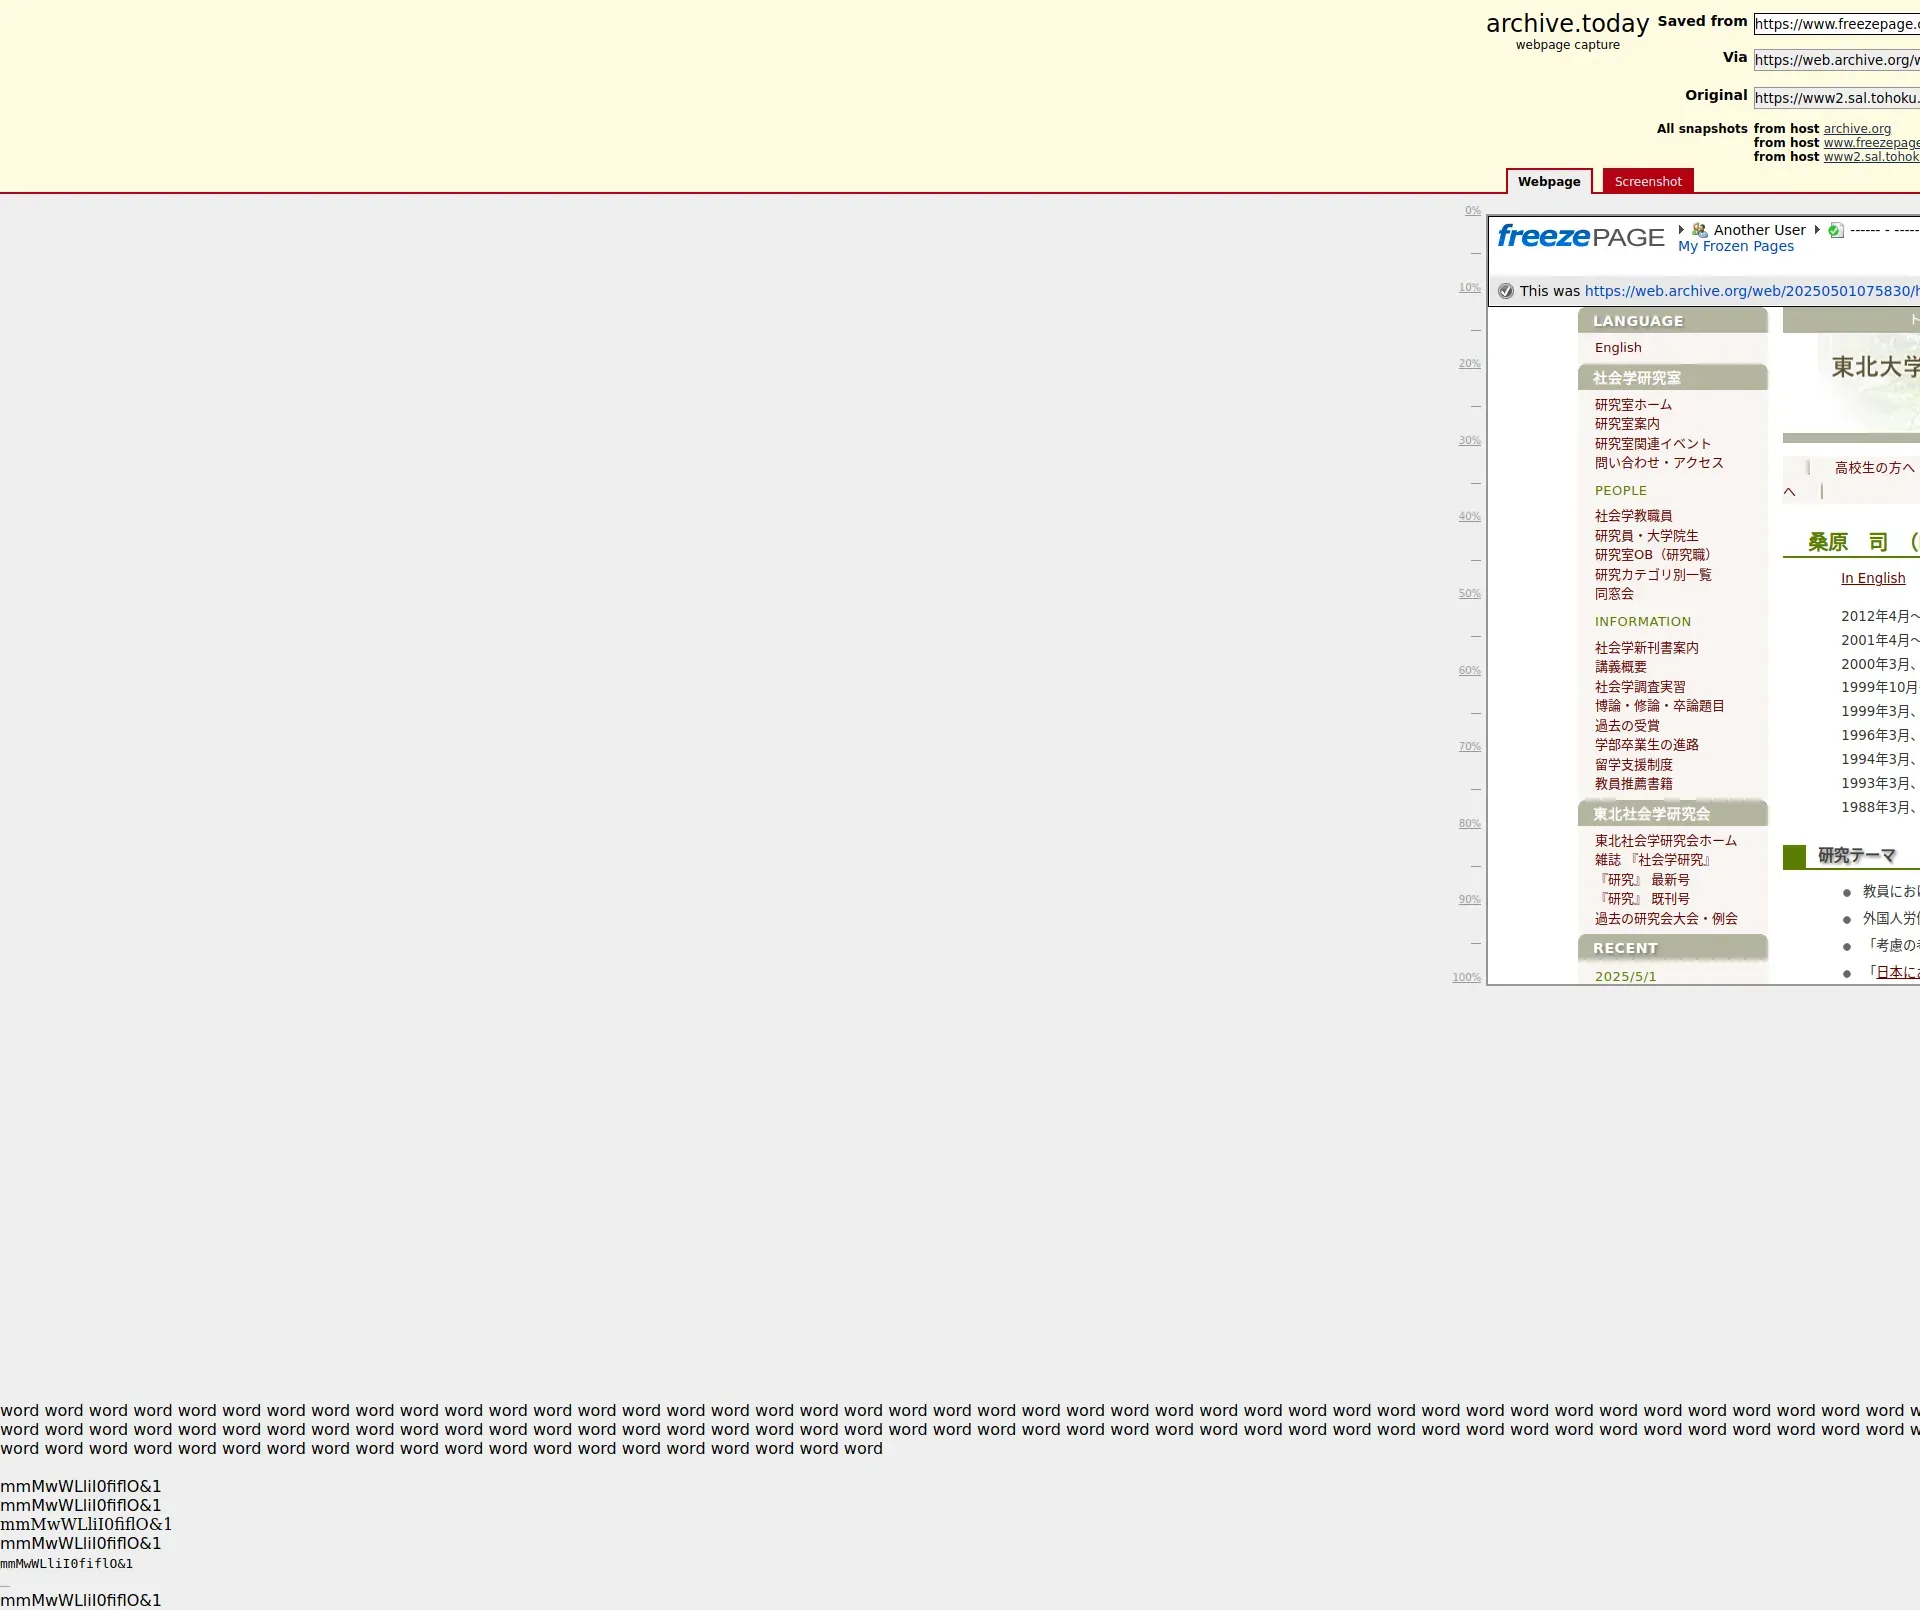Screen dimensions: 1920x1610
Task: Click the Original URL input field
Action: [x=1836, y=98]
